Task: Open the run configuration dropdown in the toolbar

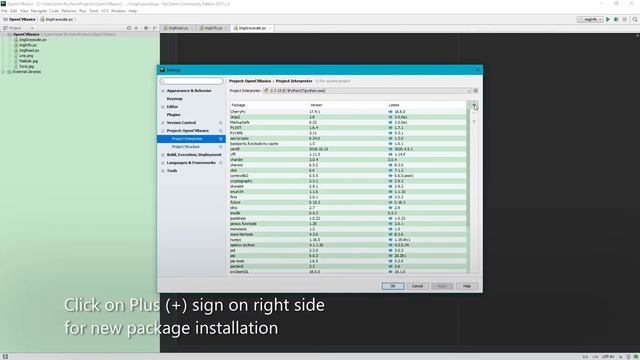Action: point(590,19)
